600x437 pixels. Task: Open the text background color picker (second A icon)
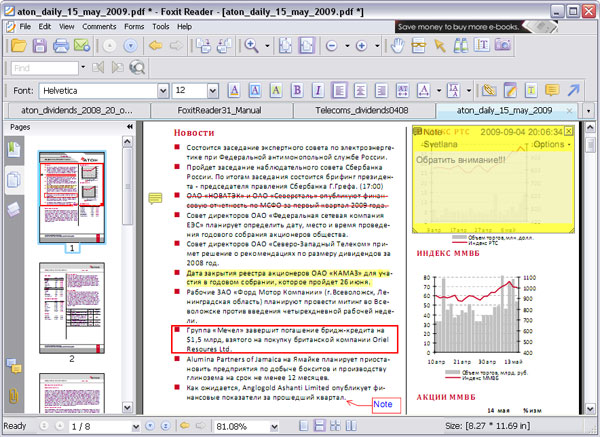point(255,91)
